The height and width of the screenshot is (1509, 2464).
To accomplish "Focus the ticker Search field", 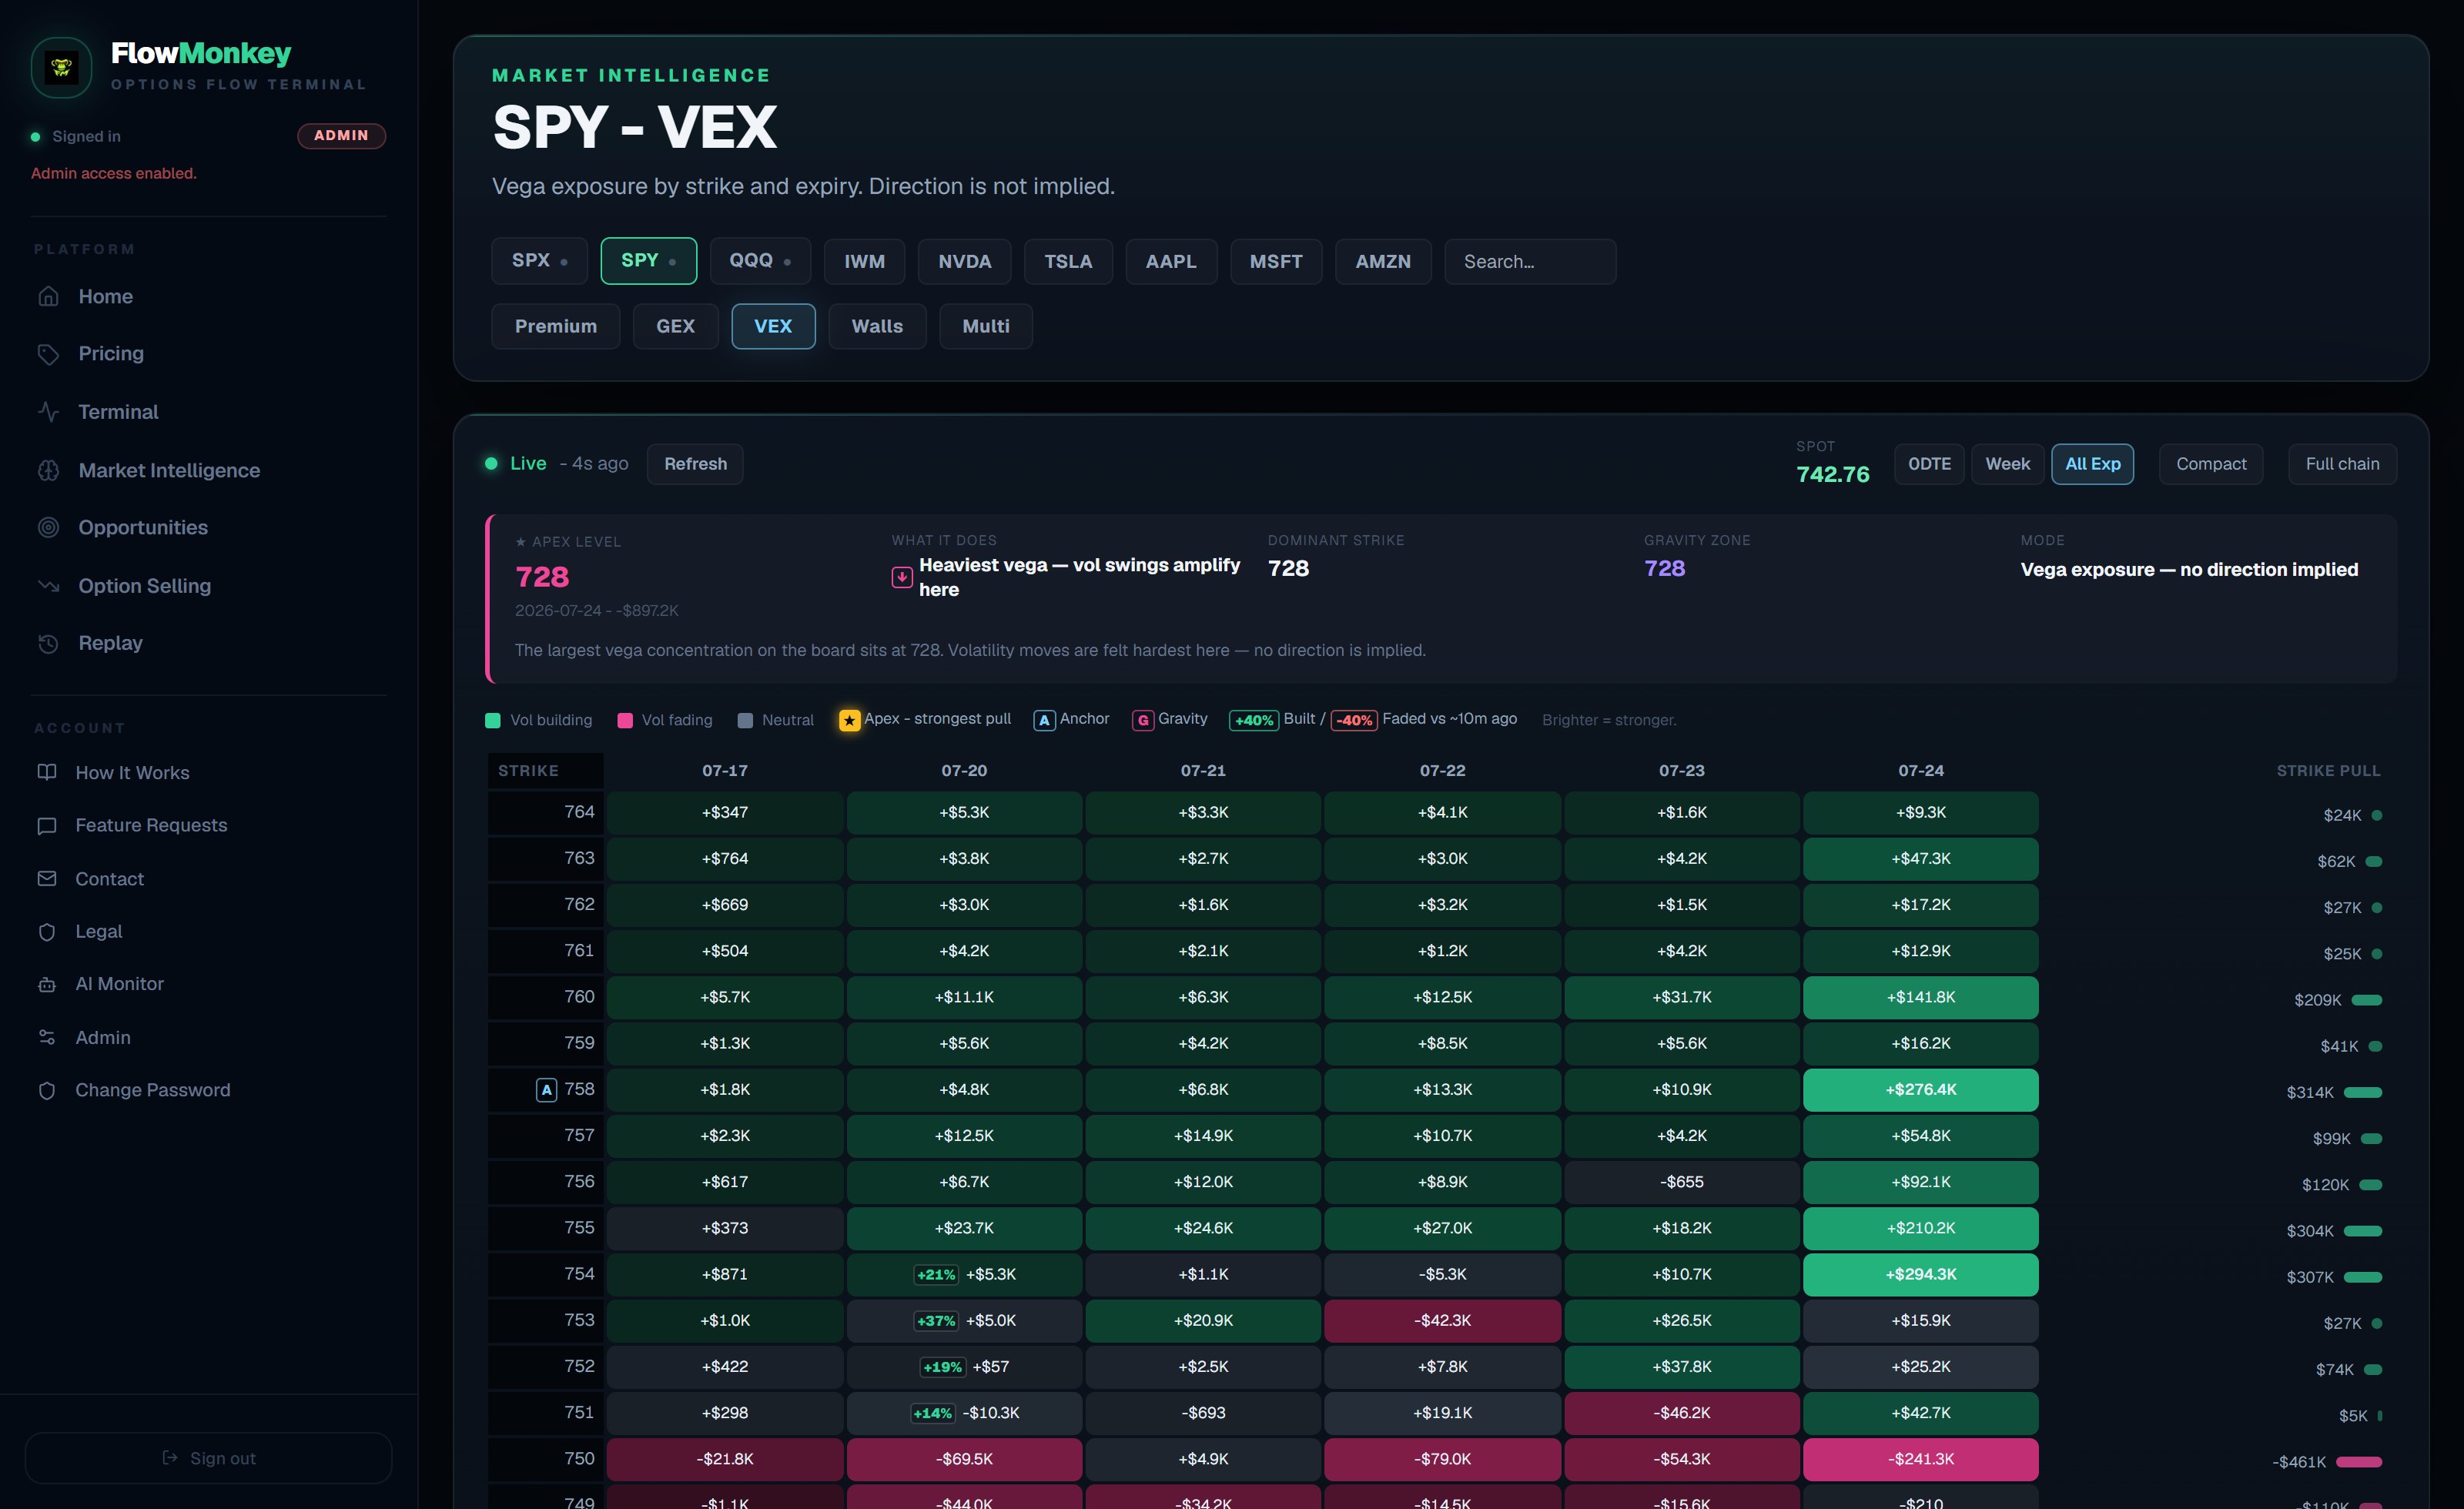I will pyautogui.click(x=1530, y=261).
